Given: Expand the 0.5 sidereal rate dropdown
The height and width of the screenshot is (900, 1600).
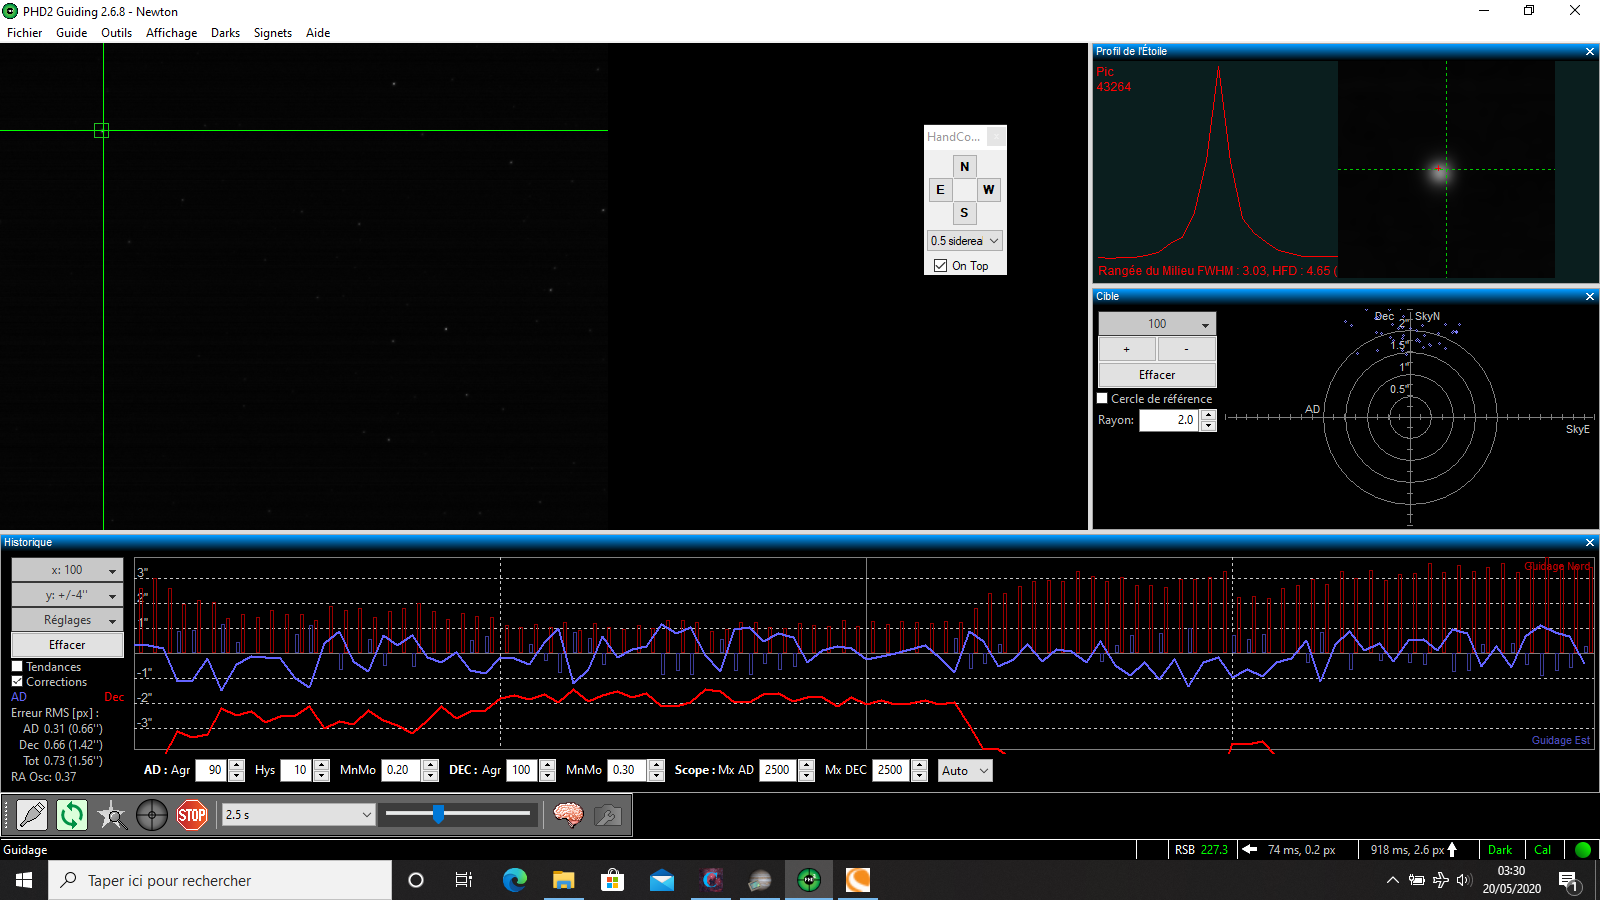Looking at the screenshot, I should point(965,241).
